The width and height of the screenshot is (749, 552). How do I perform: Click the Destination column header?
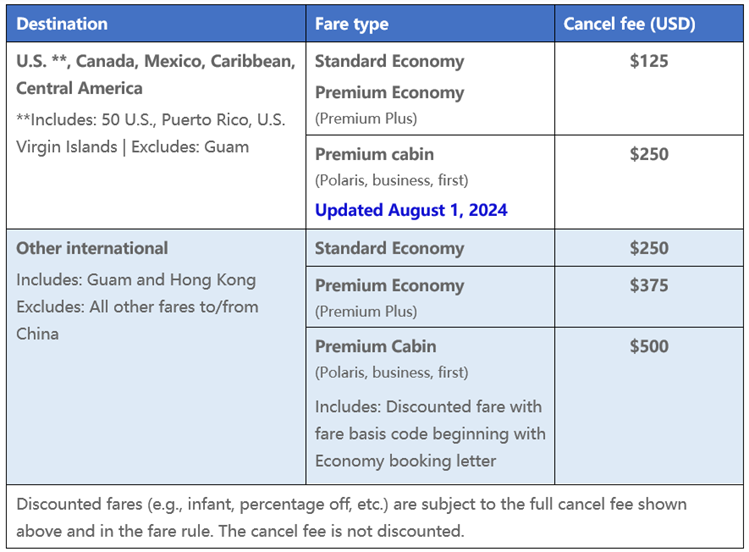[62, 23]
